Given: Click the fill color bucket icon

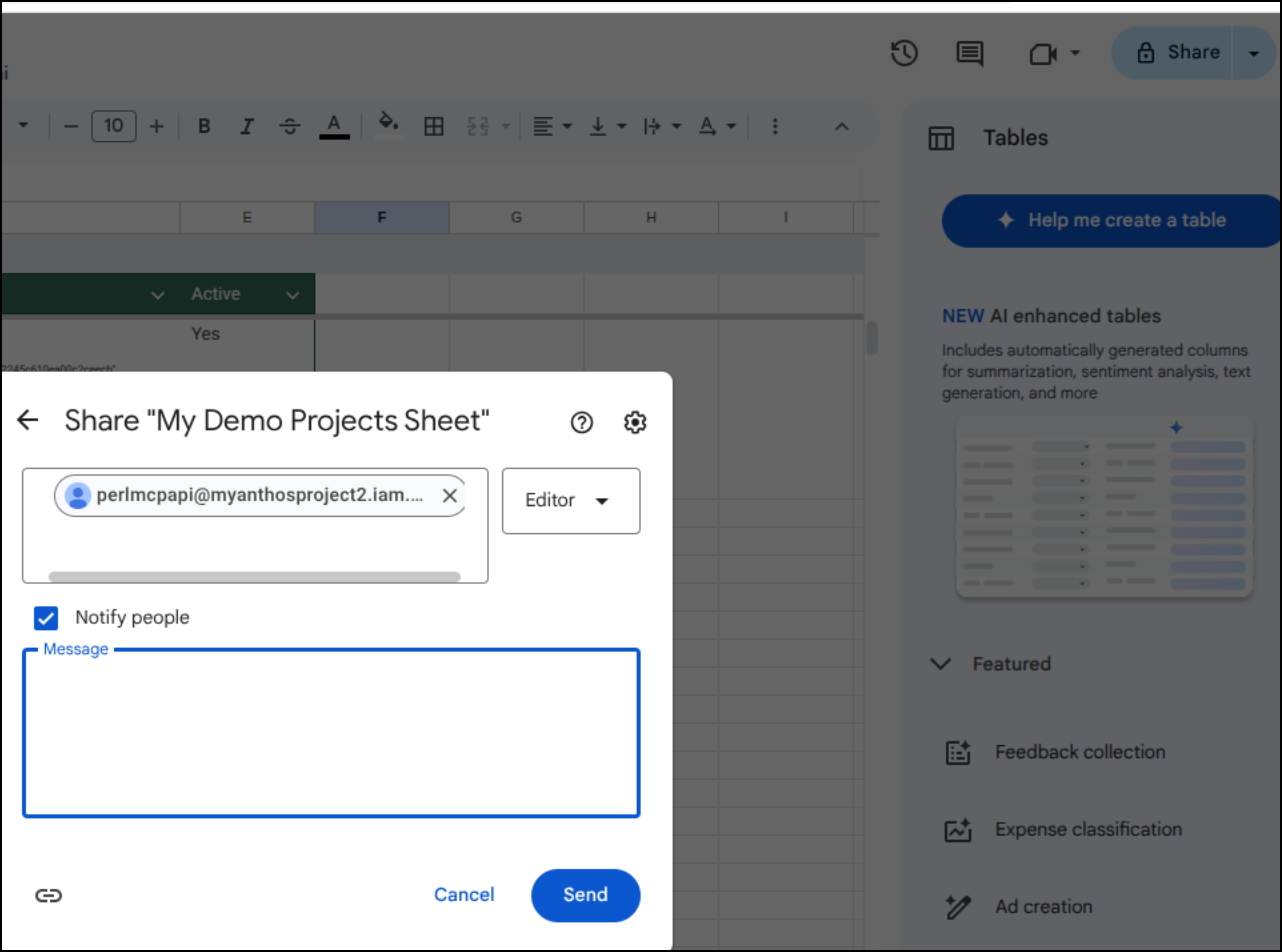Looking at the screenshot, I should click(x=388, y=124).
